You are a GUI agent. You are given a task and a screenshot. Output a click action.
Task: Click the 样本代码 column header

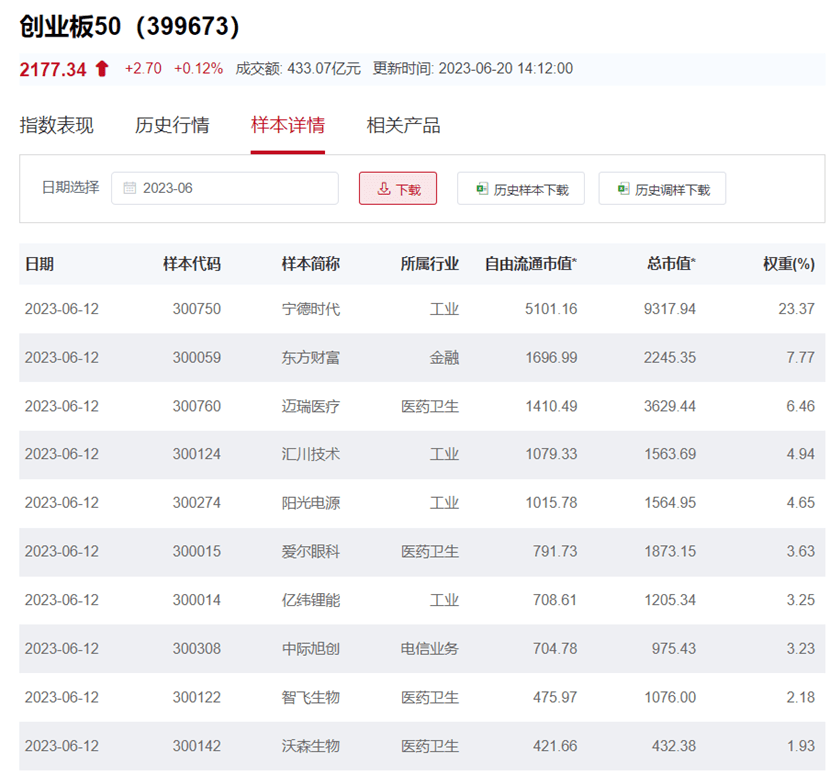(192, 264)
